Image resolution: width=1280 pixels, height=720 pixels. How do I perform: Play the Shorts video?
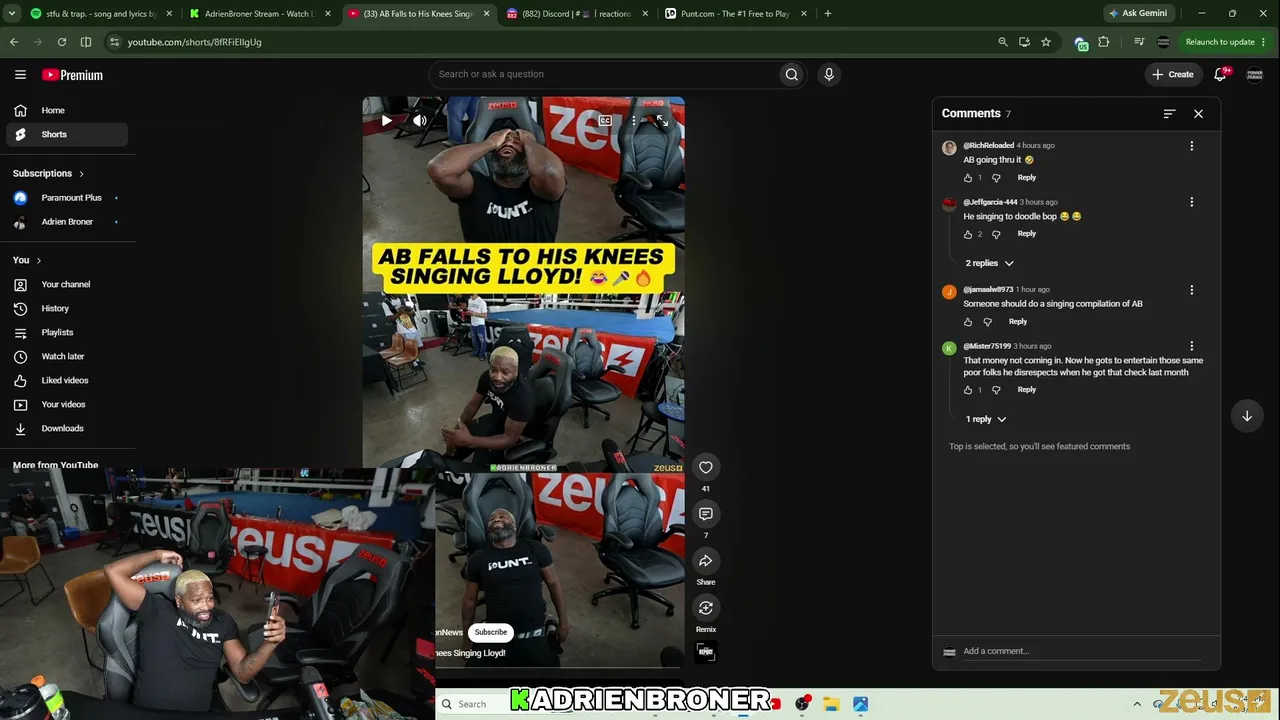[x=387, y=121]
